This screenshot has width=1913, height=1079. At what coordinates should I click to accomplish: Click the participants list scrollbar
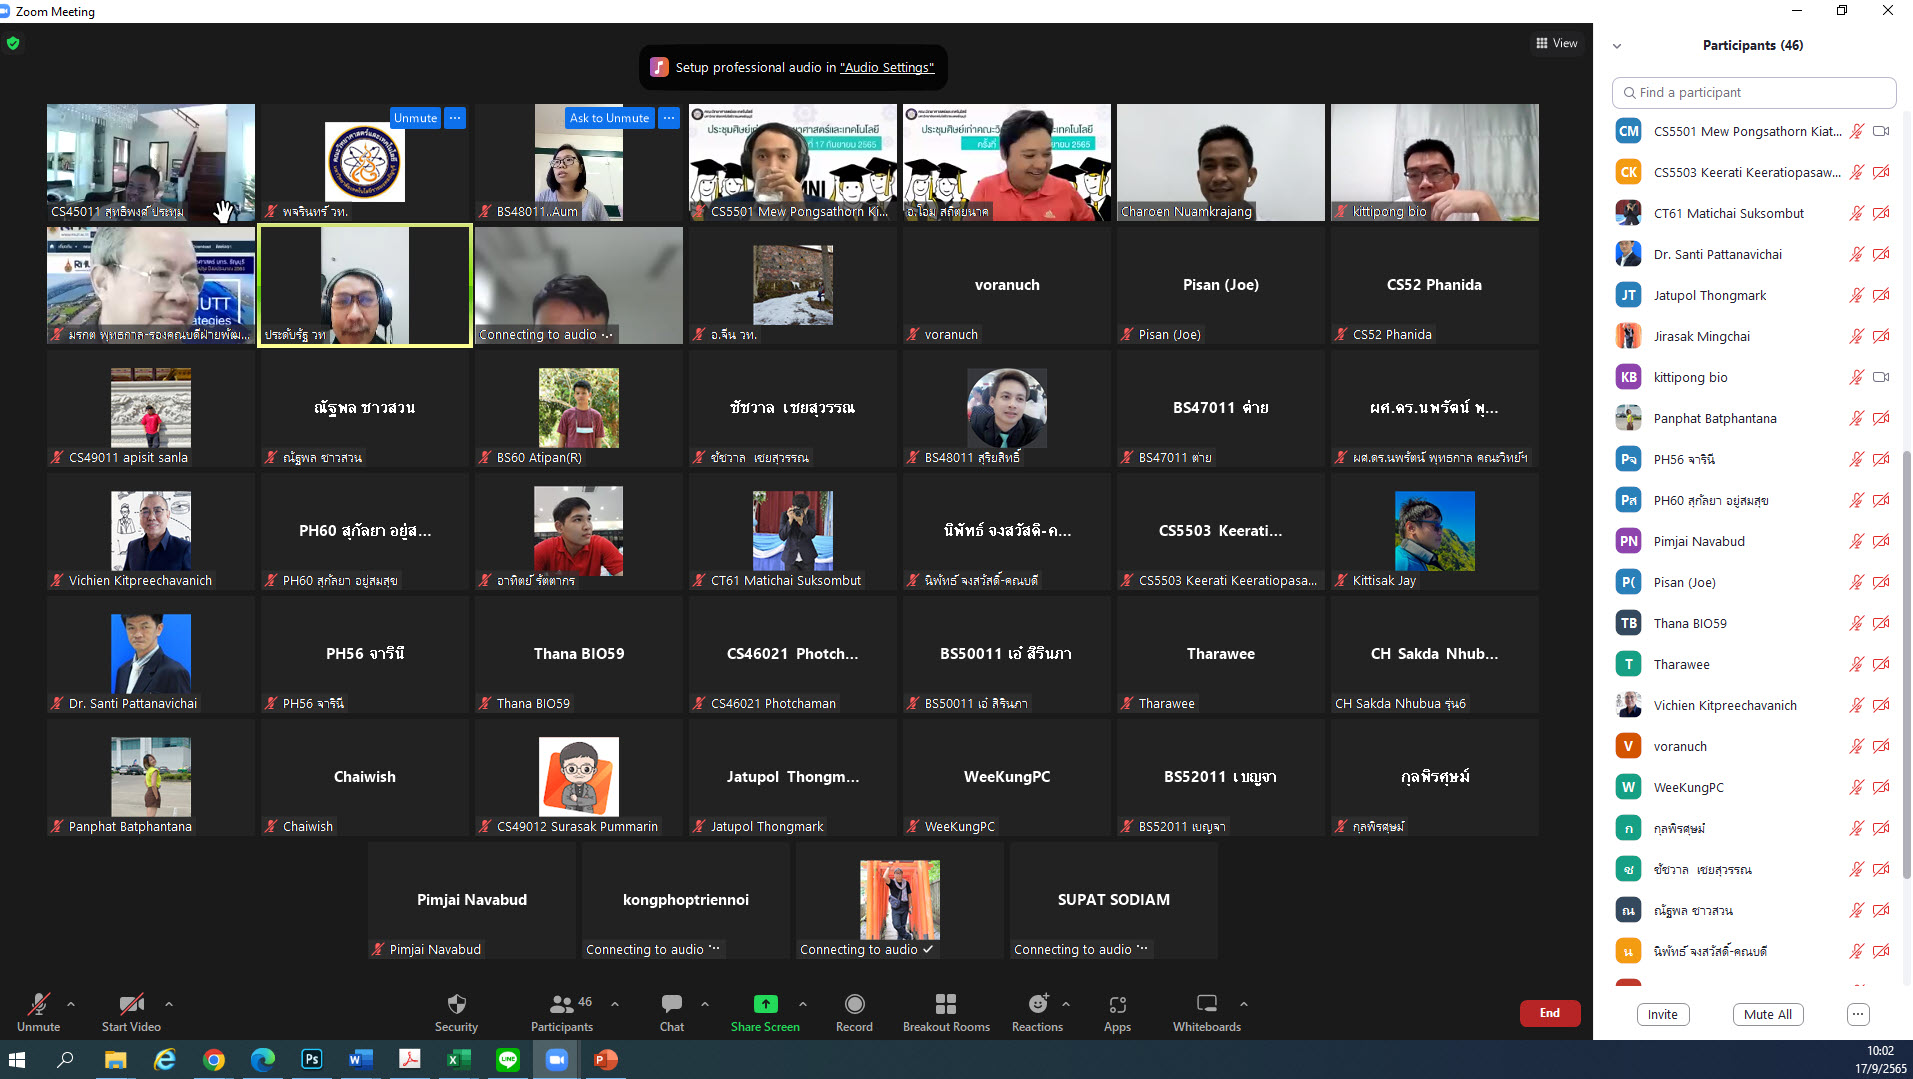tap(1906, 665)
